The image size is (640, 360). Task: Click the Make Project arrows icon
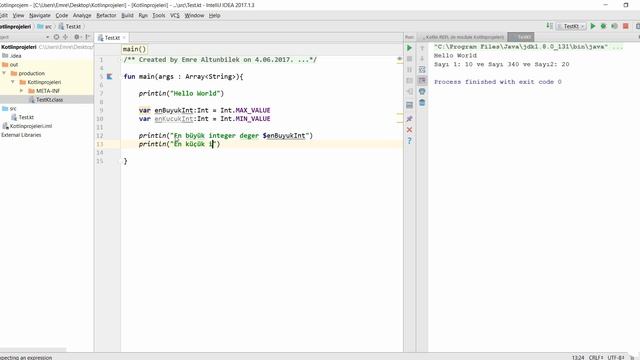coord(549,26)
